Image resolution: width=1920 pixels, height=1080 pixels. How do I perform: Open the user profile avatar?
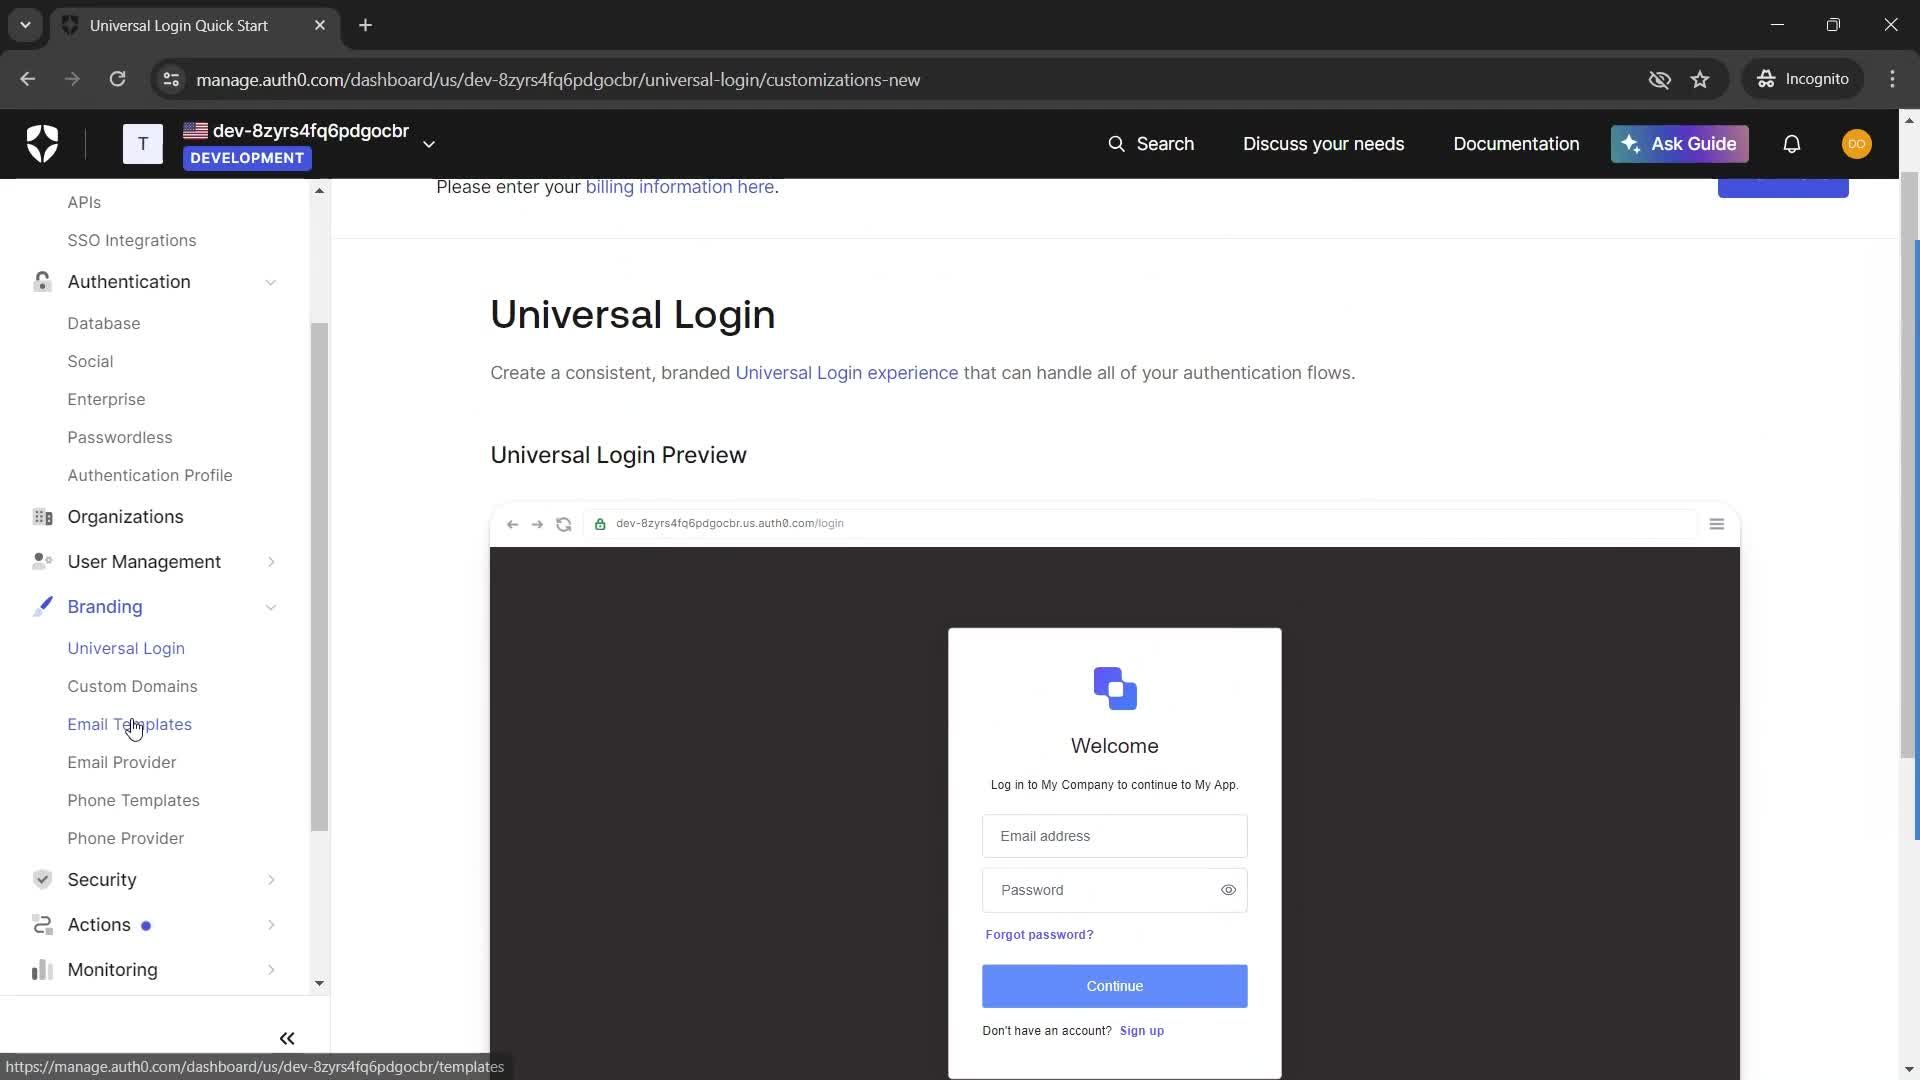[1857, 144]
